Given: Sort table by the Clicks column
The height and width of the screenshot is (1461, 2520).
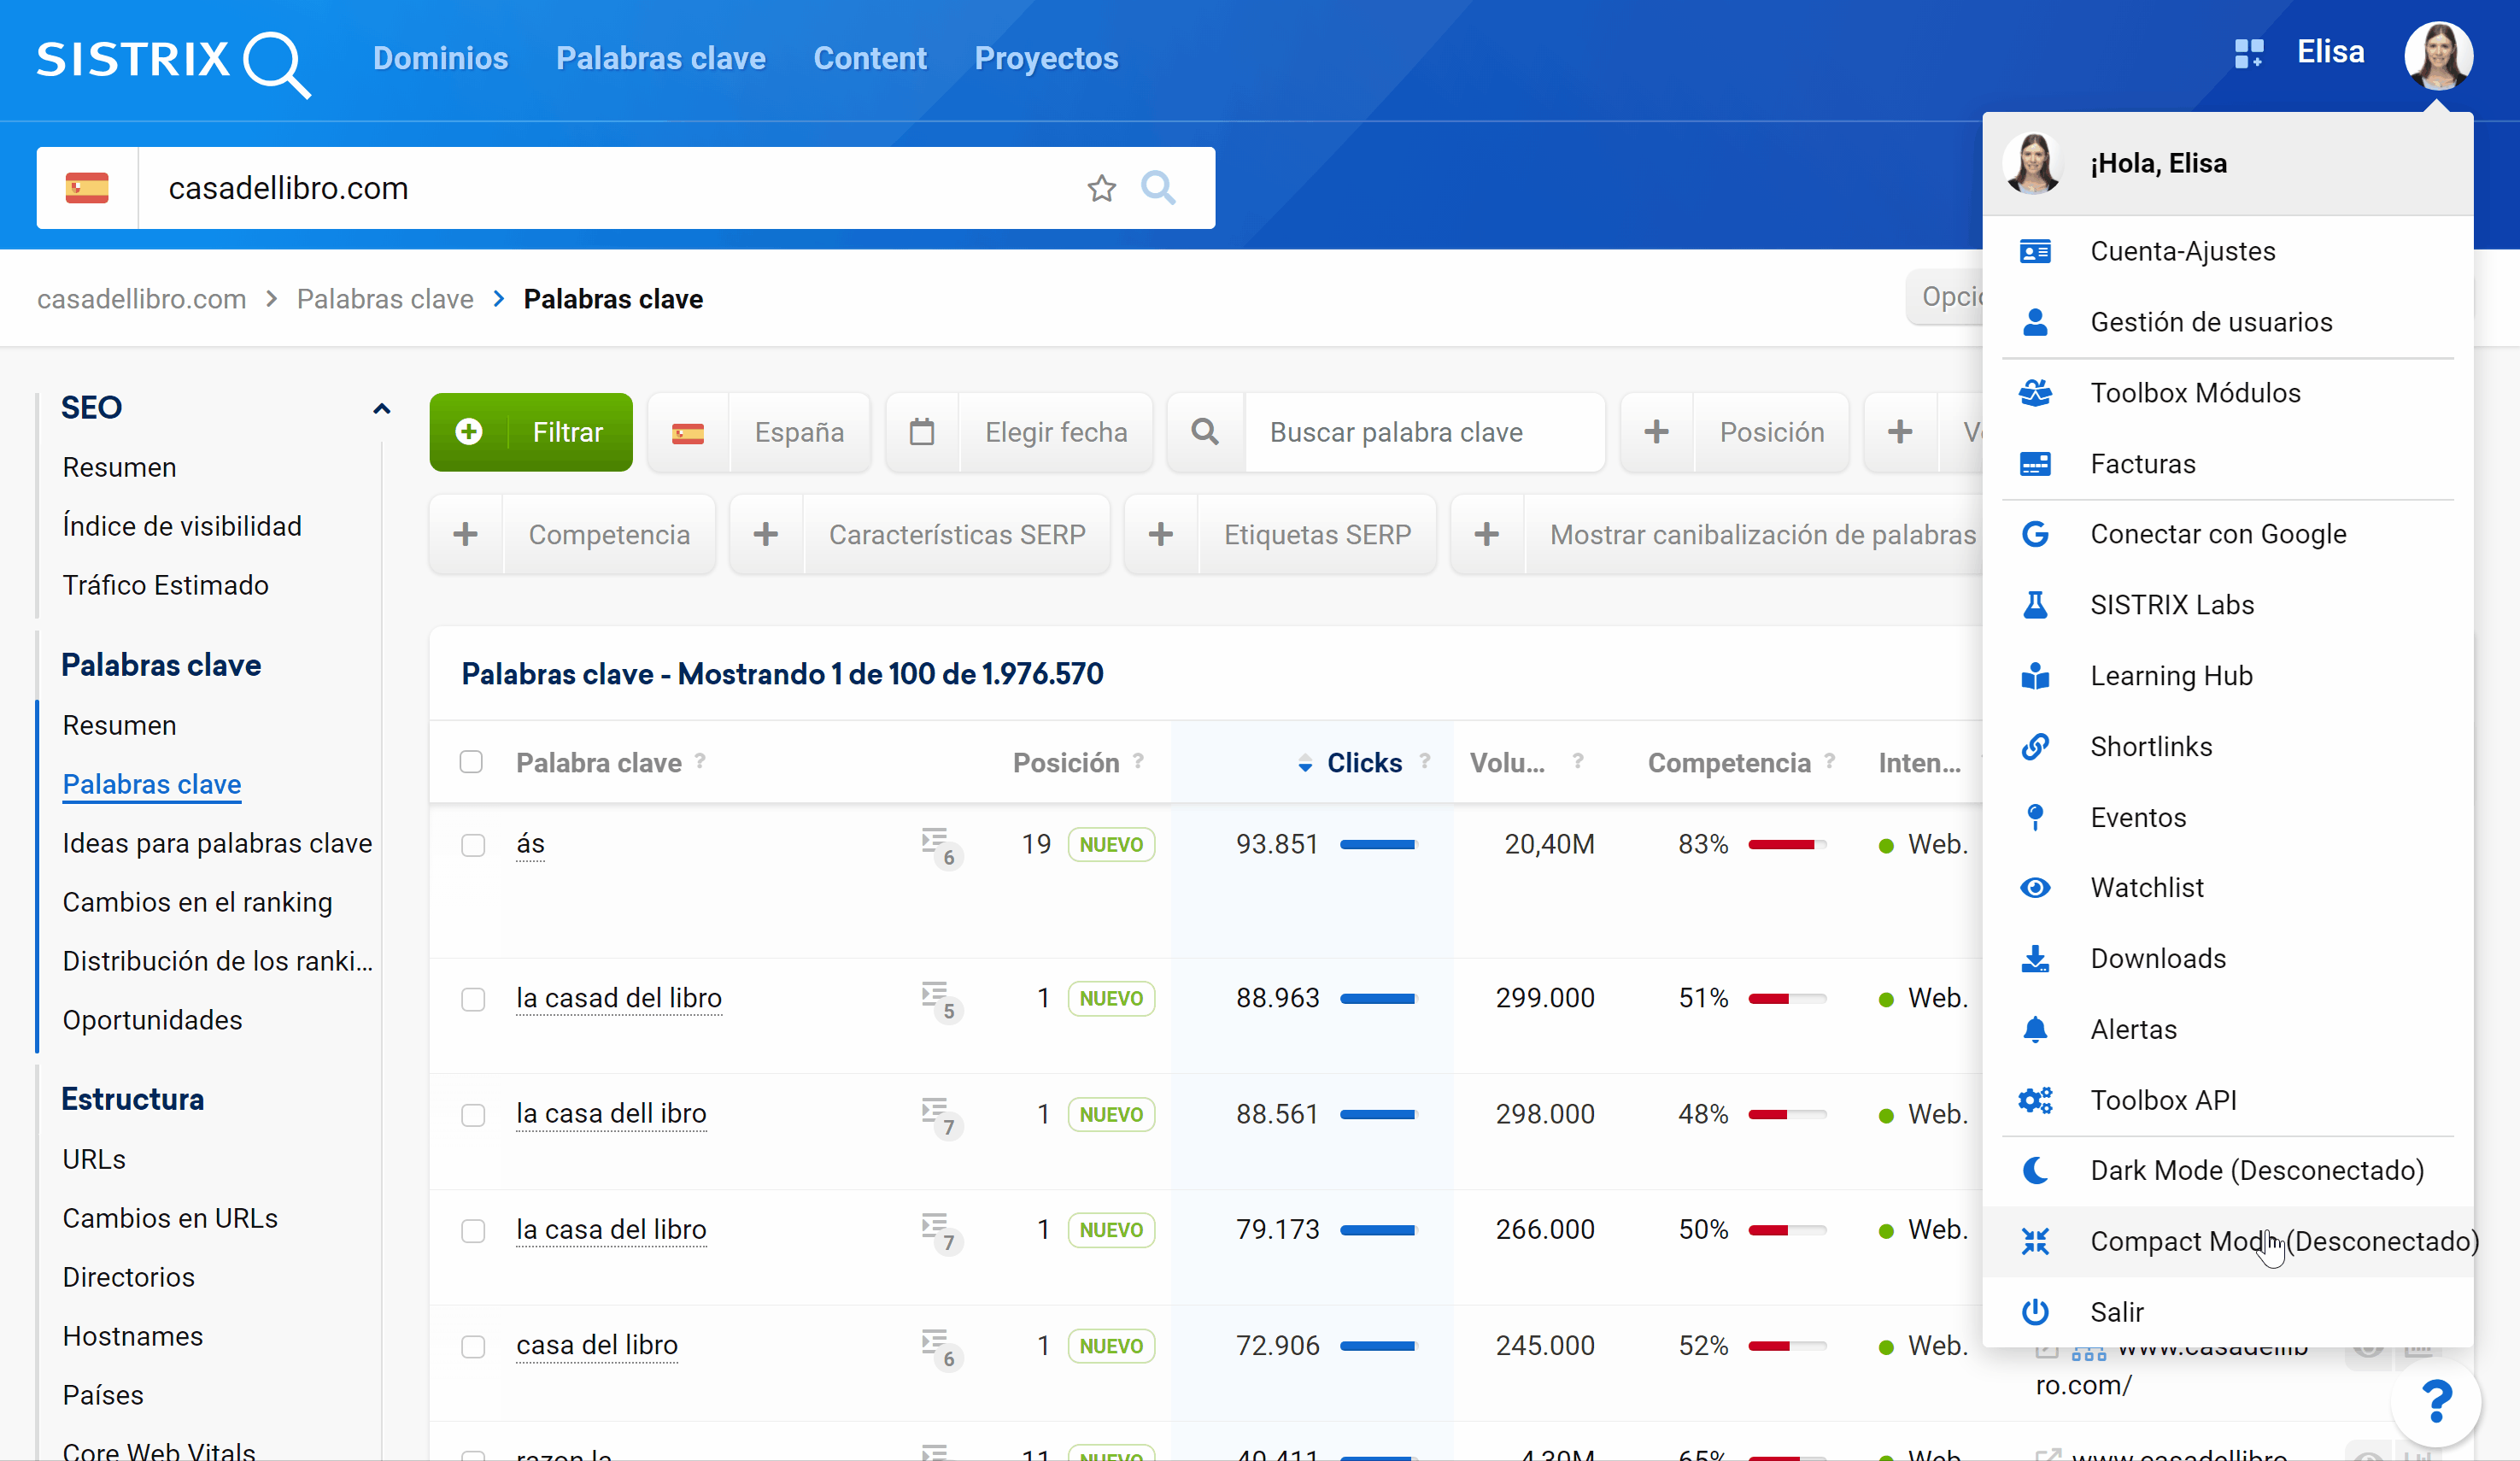Looking at the screenshot, I should [x=1363, y=762].
